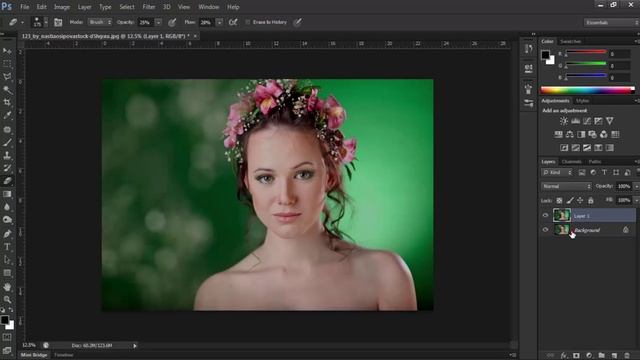Image resolution: width=640 pixels, height=360 pixels.
Task: Hide Layer 1 using eye icon
Action: [545, 216]
